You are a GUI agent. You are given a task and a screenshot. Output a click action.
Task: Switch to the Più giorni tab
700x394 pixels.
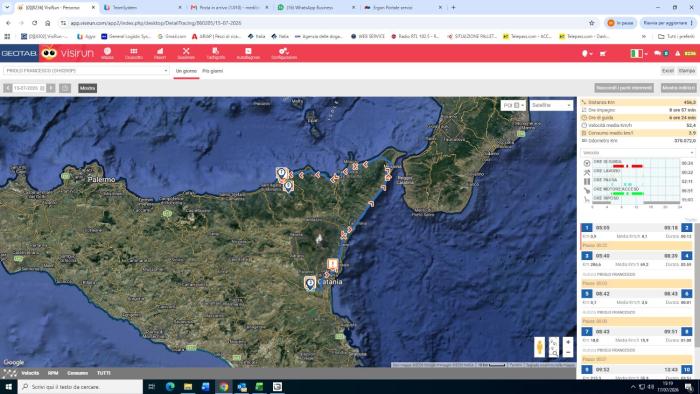click(x=212, y=71)
